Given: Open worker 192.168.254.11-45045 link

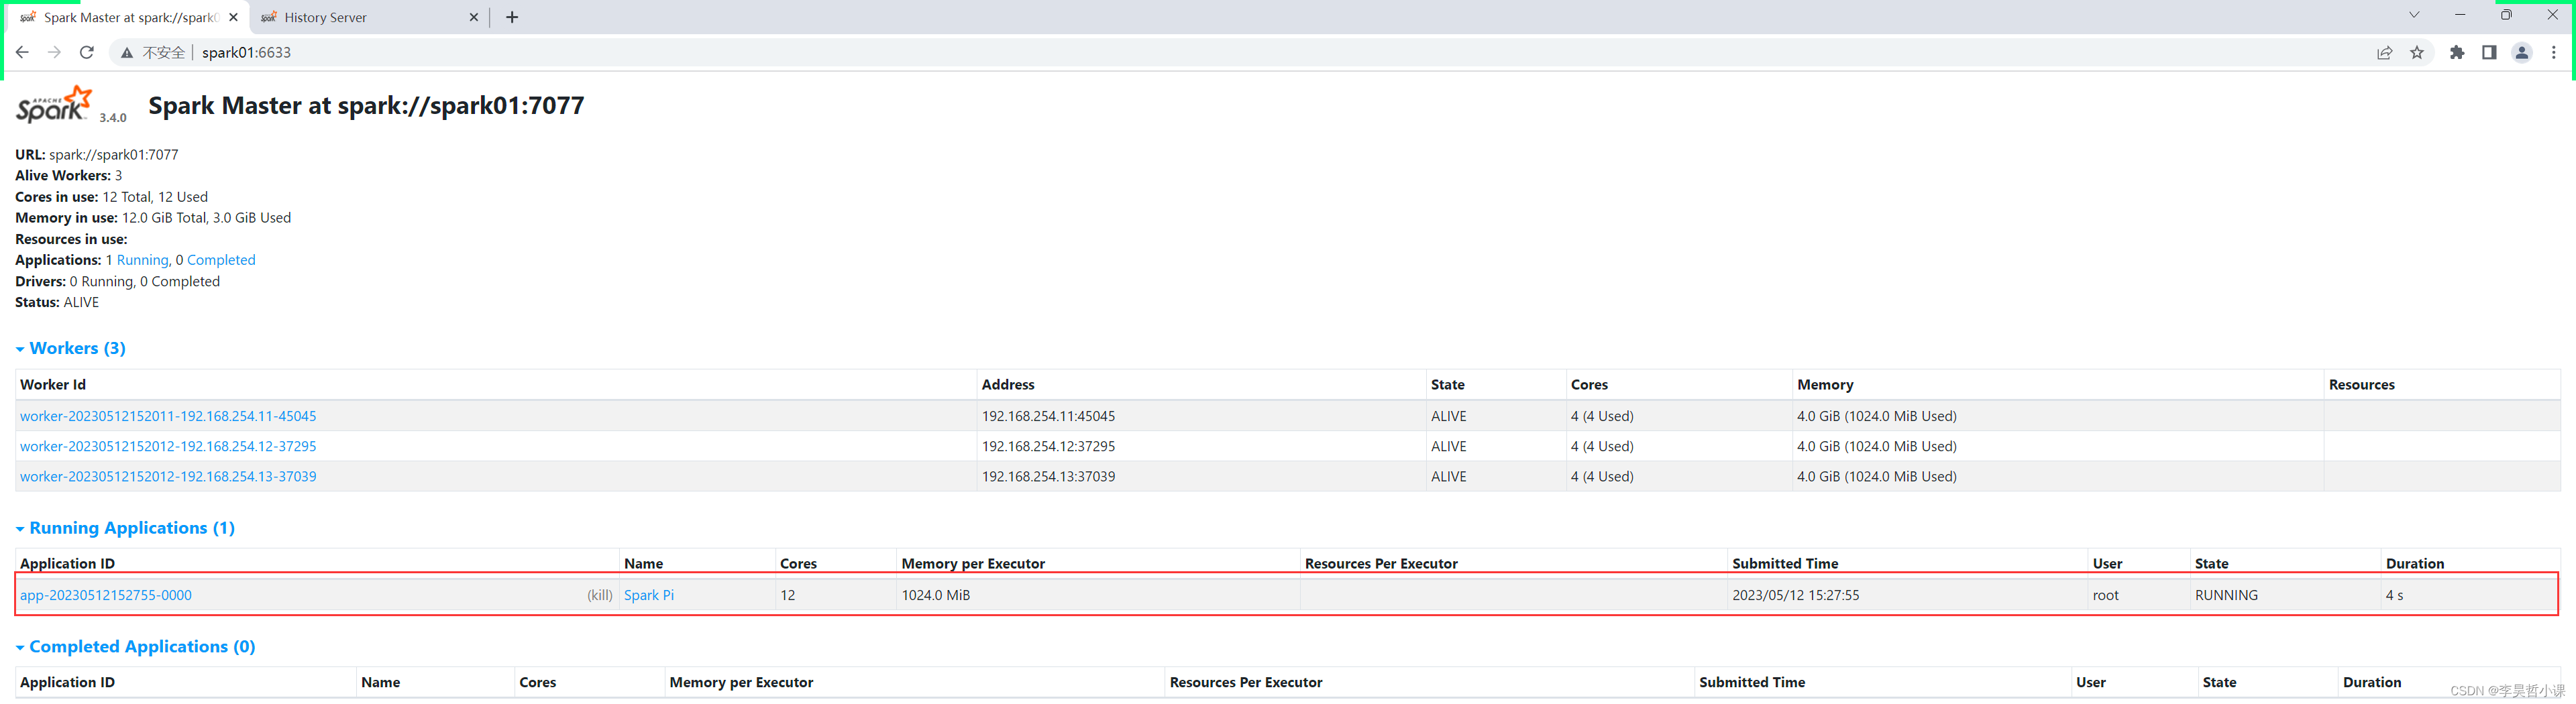Looking at the screenshot, I should tap(168, 416).
